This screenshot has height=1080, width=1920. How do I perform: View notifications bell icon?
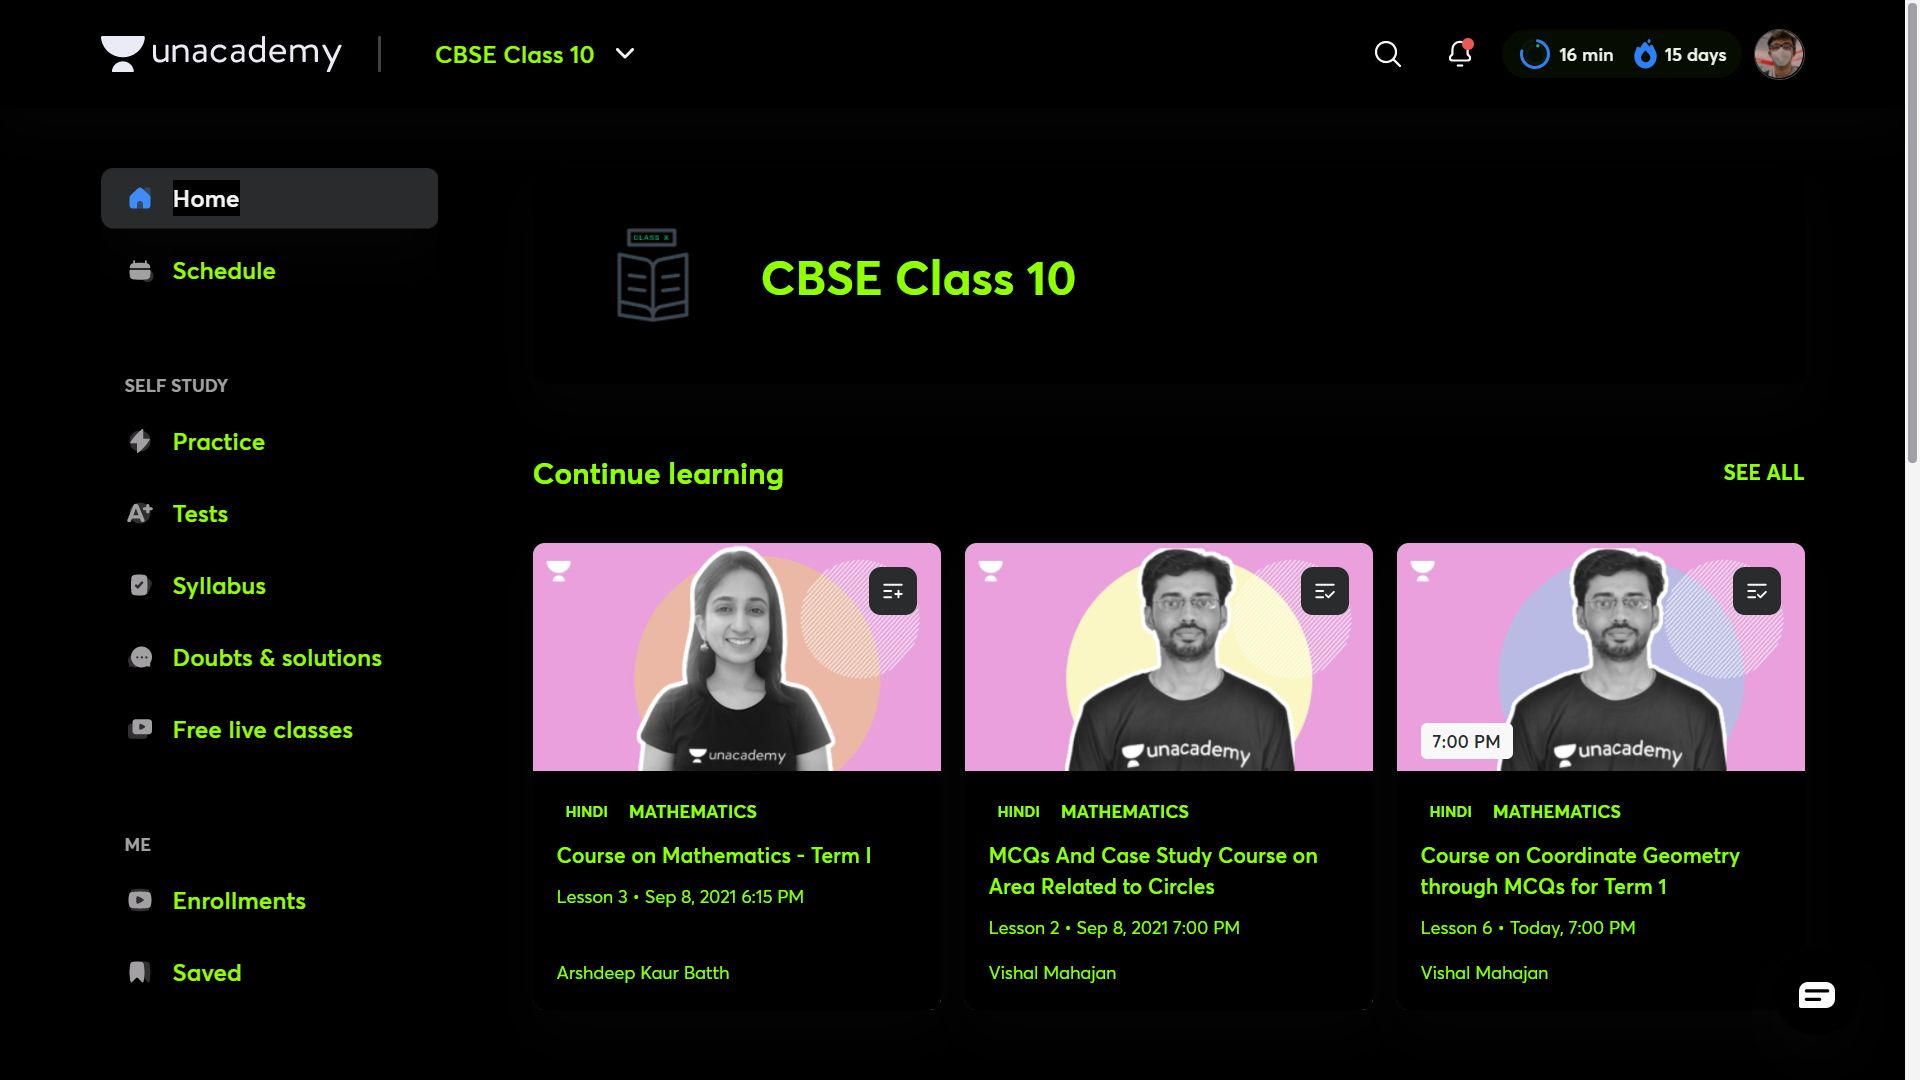tap(1460, 54)
